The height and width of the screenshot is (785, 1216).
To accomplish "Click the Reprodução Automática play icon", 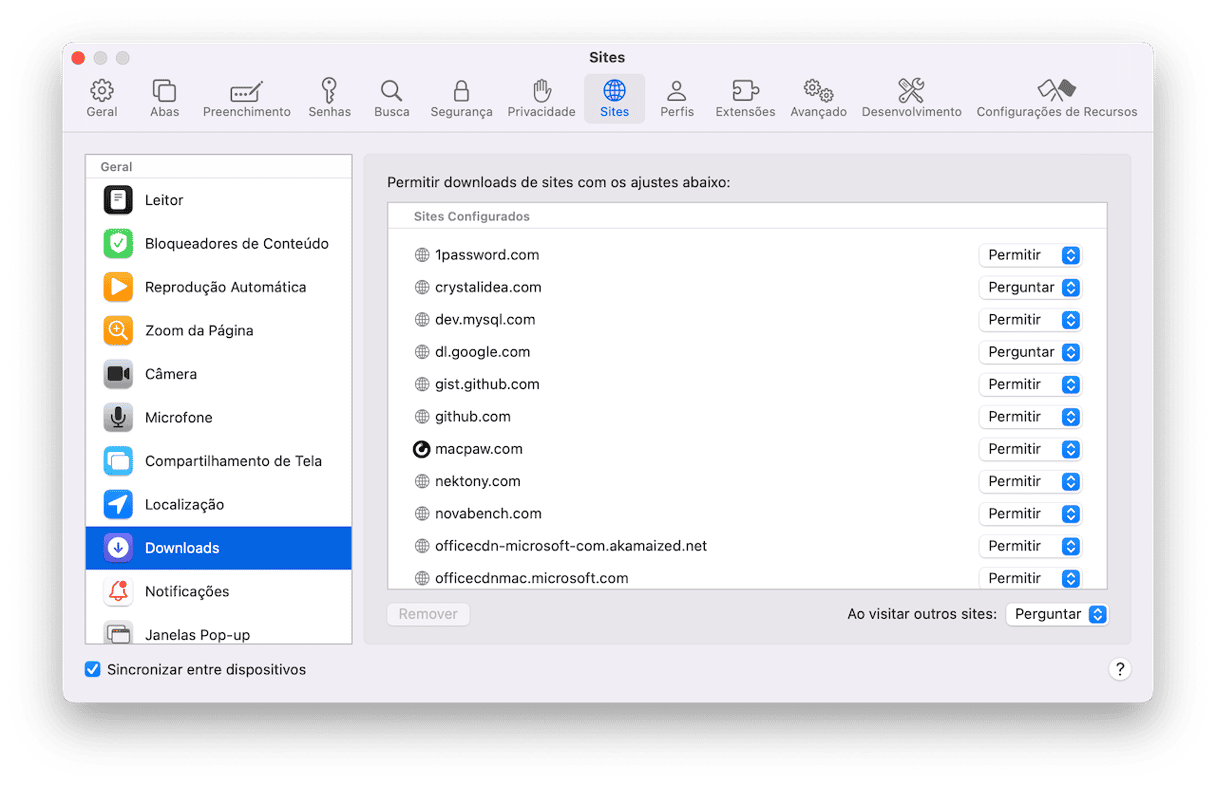I will (x=118, y=287).
